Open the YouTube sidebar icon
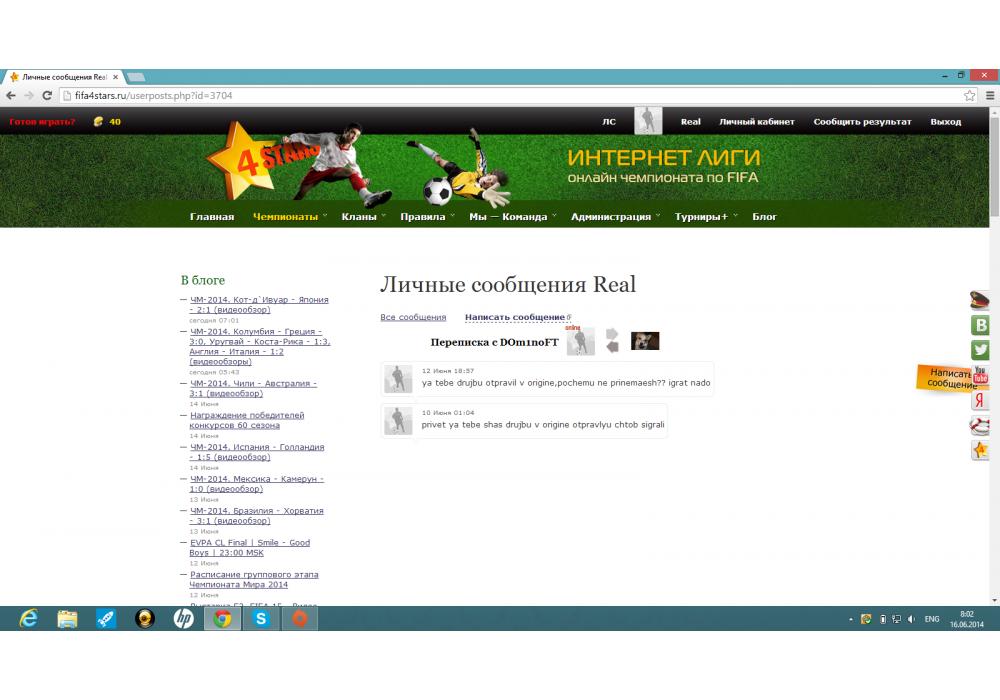The image size is (1000, 700). coord(980,375)
